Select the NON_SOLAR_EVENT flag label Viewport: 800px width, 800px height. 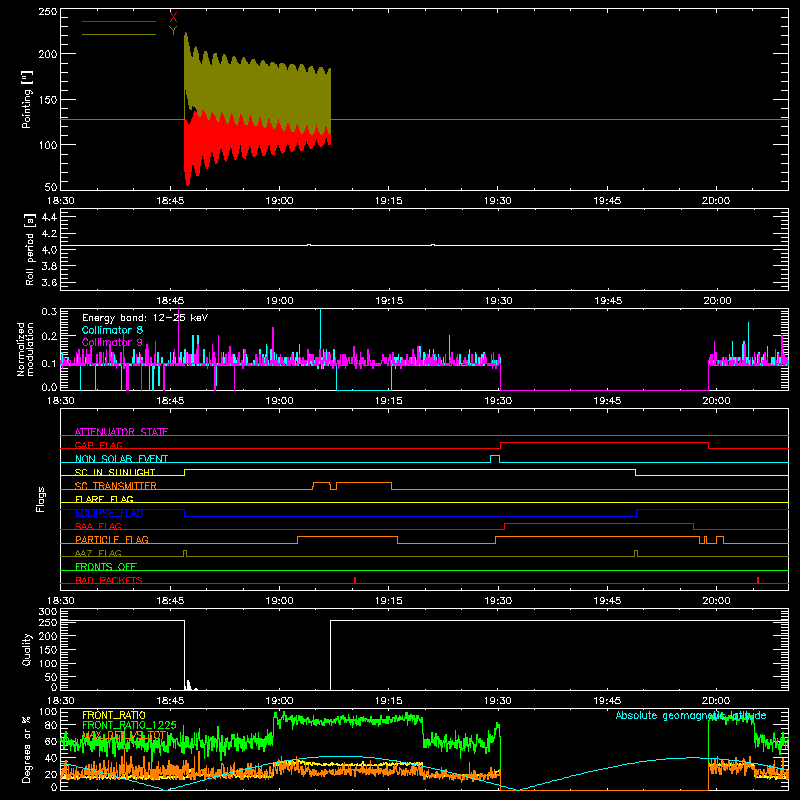click(x=121, y=459)
